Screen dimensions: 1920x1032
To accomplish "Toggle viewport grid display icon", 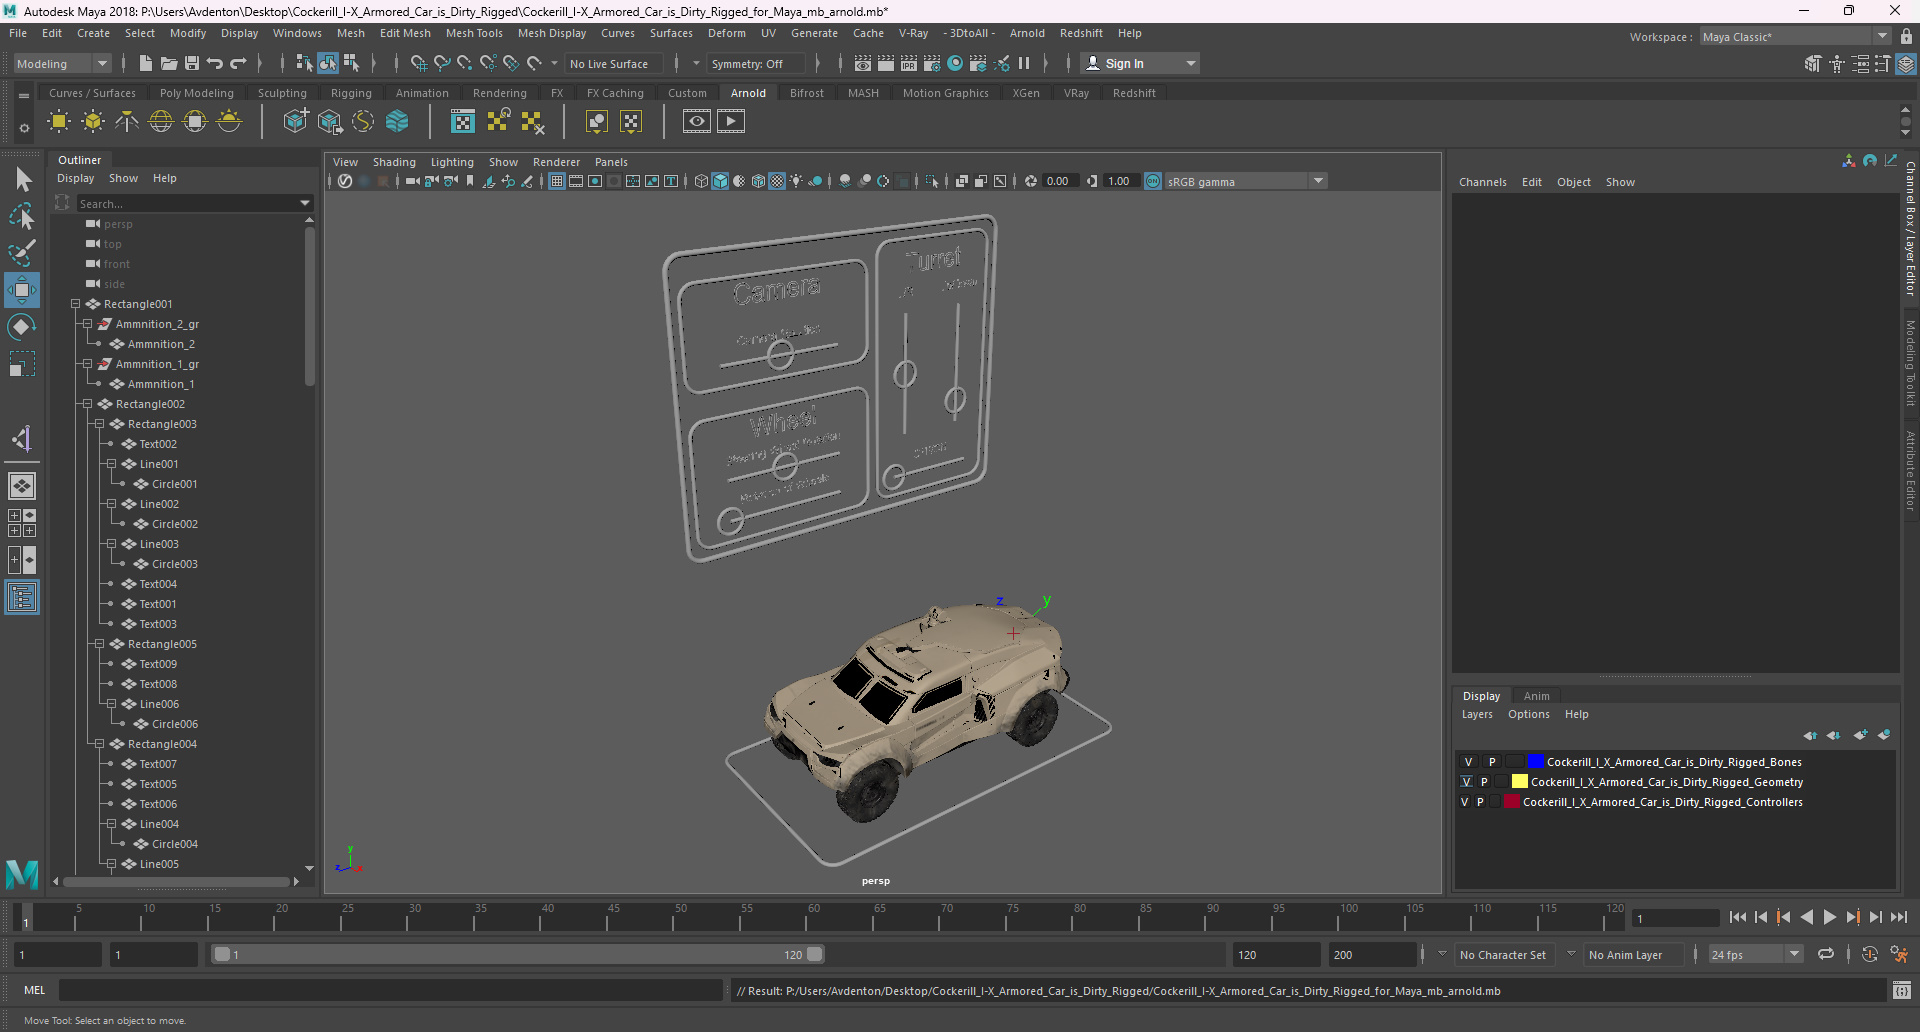I will click(x=557, y=181).
